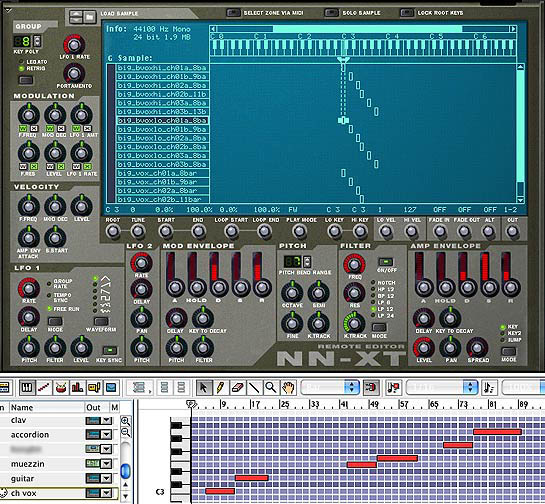Select sample big_bvoxhi_ch01a_8ba
Image resolution: width=545 pixels, height=504 pixels.
162,68
